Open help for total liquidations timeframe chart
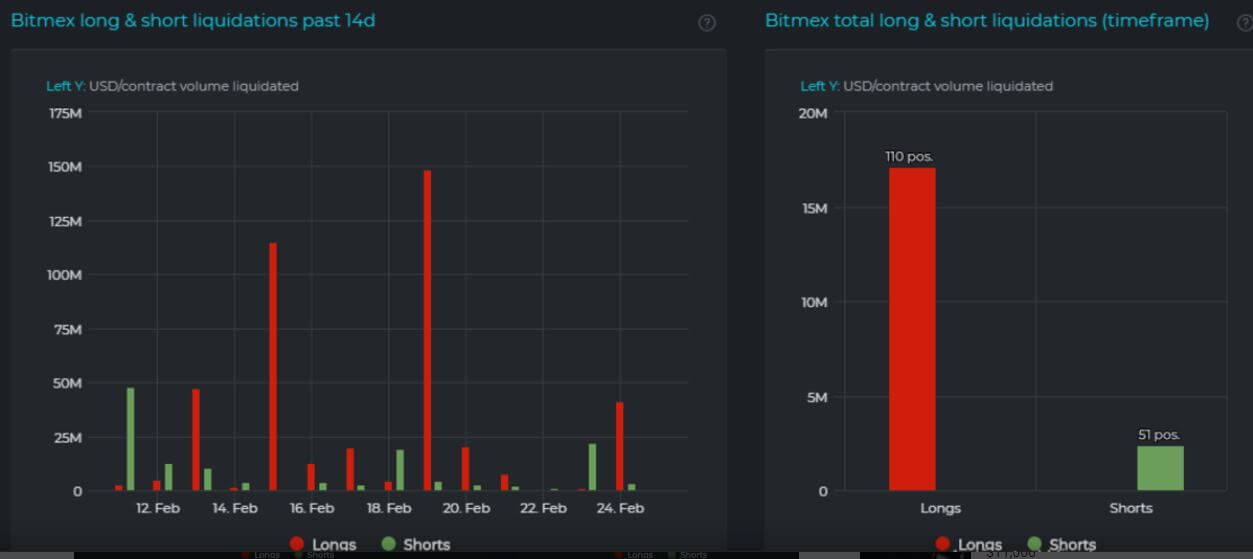1253x559 pixels. coord(1244,23)
